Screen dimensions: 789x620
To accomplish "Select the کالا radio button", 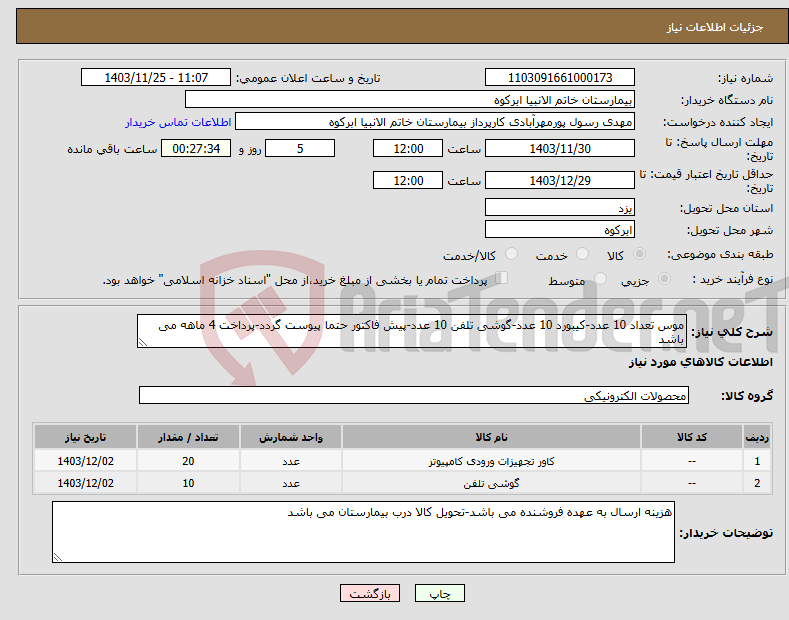I will [x=639, y=254].
